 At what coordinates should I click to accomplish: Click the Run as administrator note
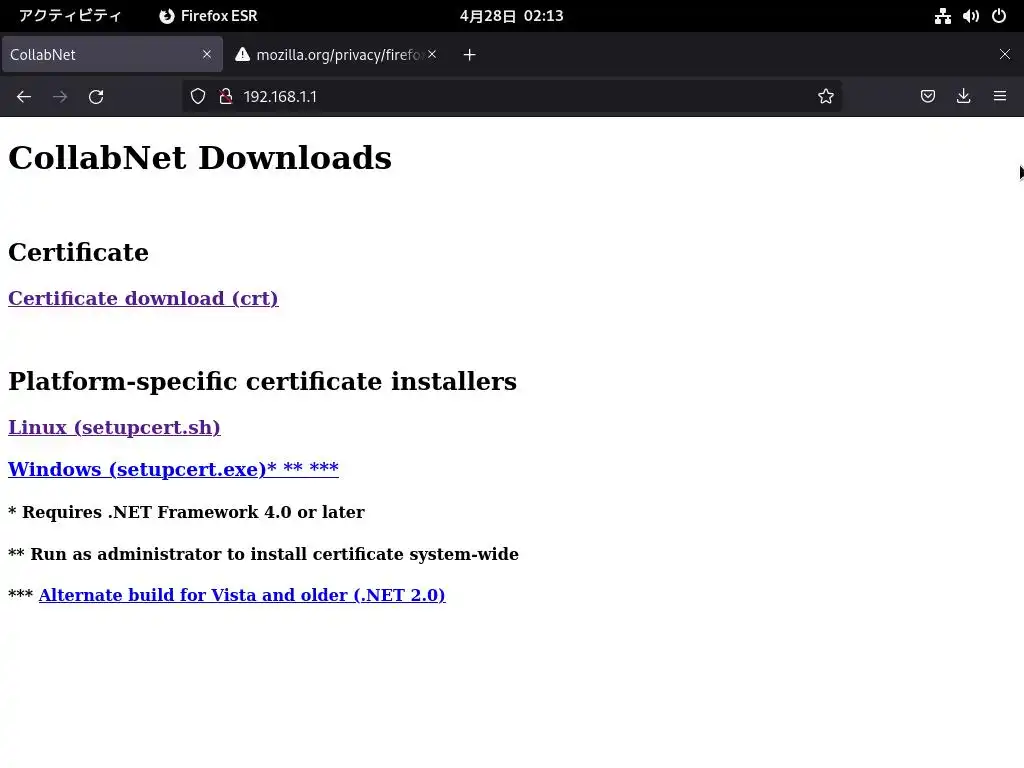pyautogui.click(x=263, y=554)
